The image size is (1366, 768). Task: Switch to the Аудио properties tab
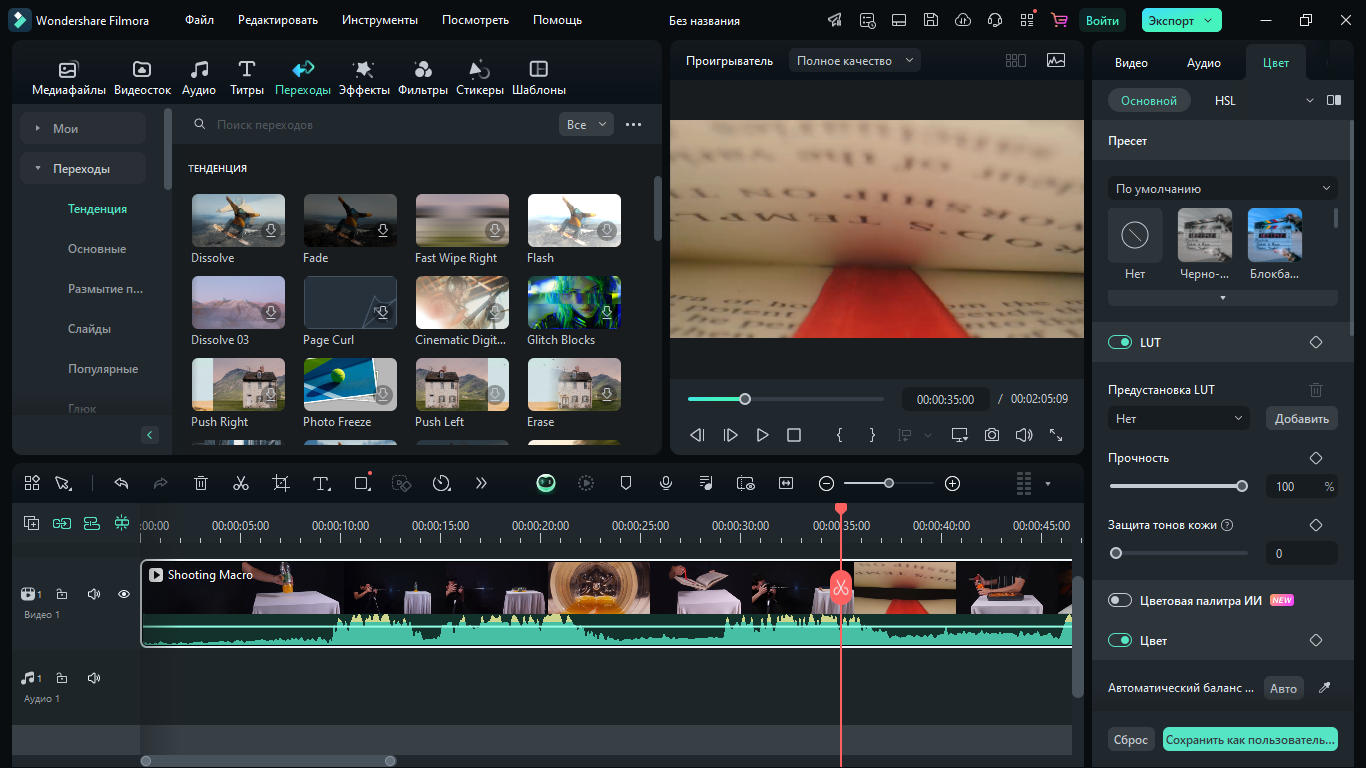coord(1203,63)
